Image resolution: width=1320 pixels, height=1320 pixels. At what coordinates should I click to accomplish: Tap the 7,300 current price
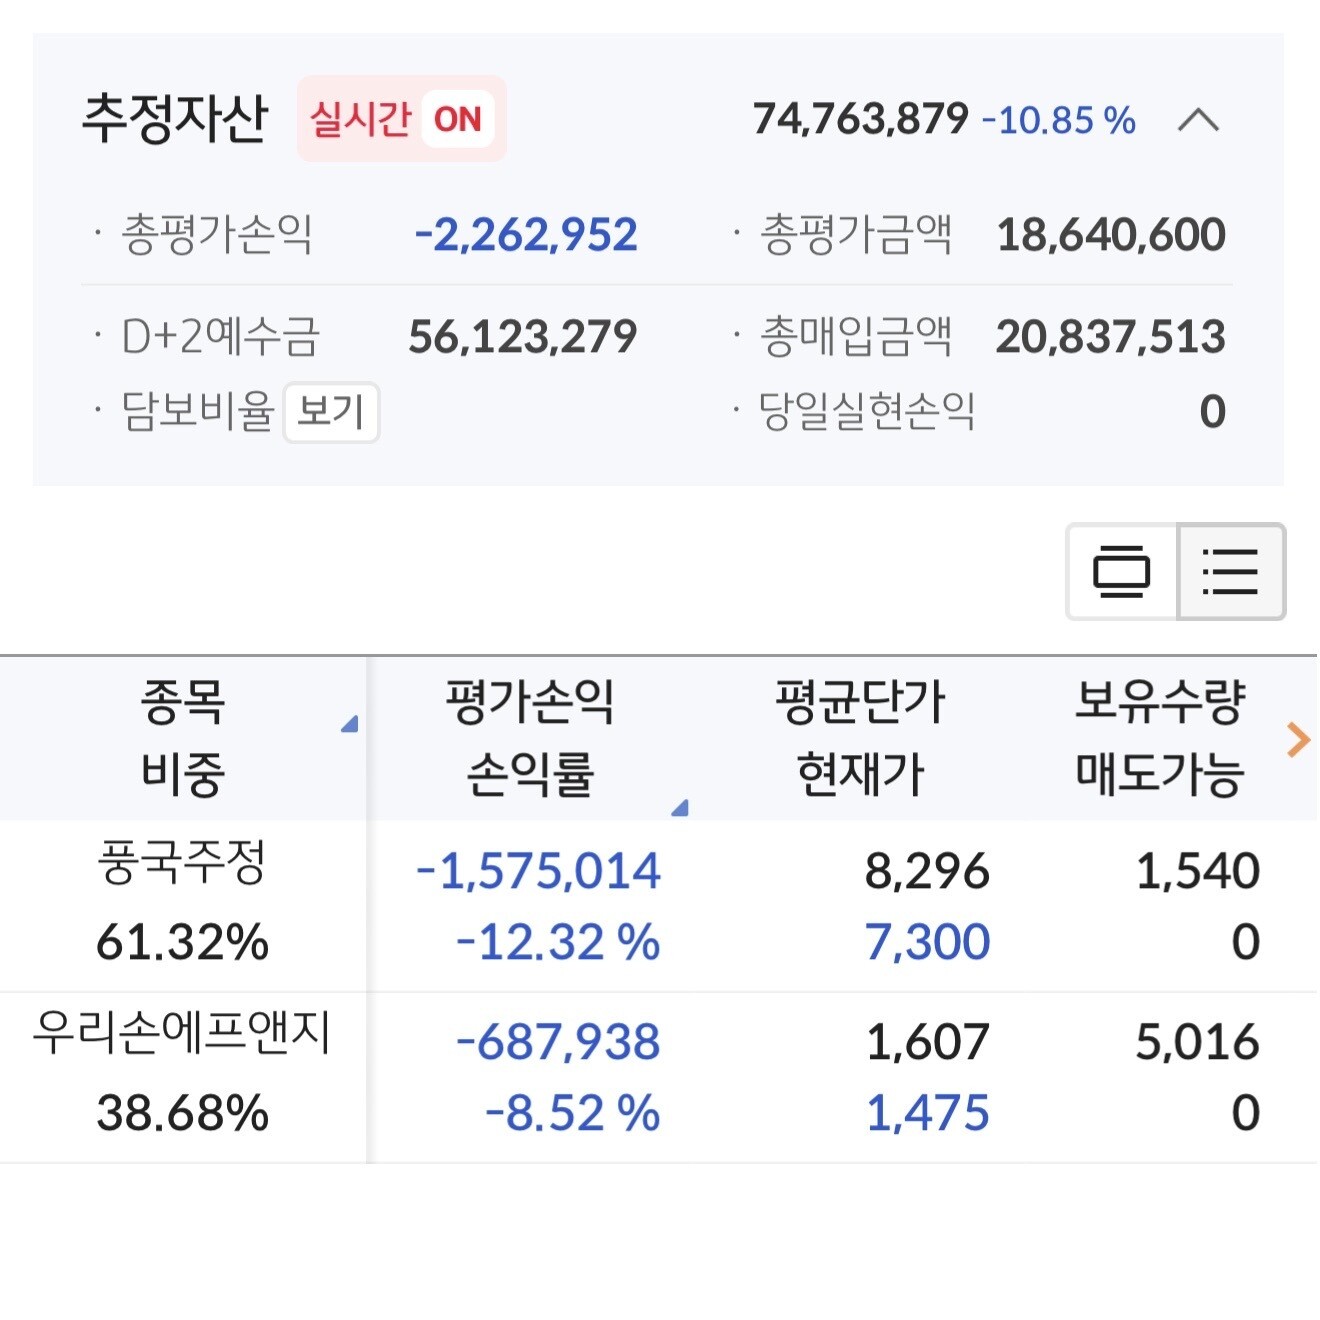pos(927,942)
